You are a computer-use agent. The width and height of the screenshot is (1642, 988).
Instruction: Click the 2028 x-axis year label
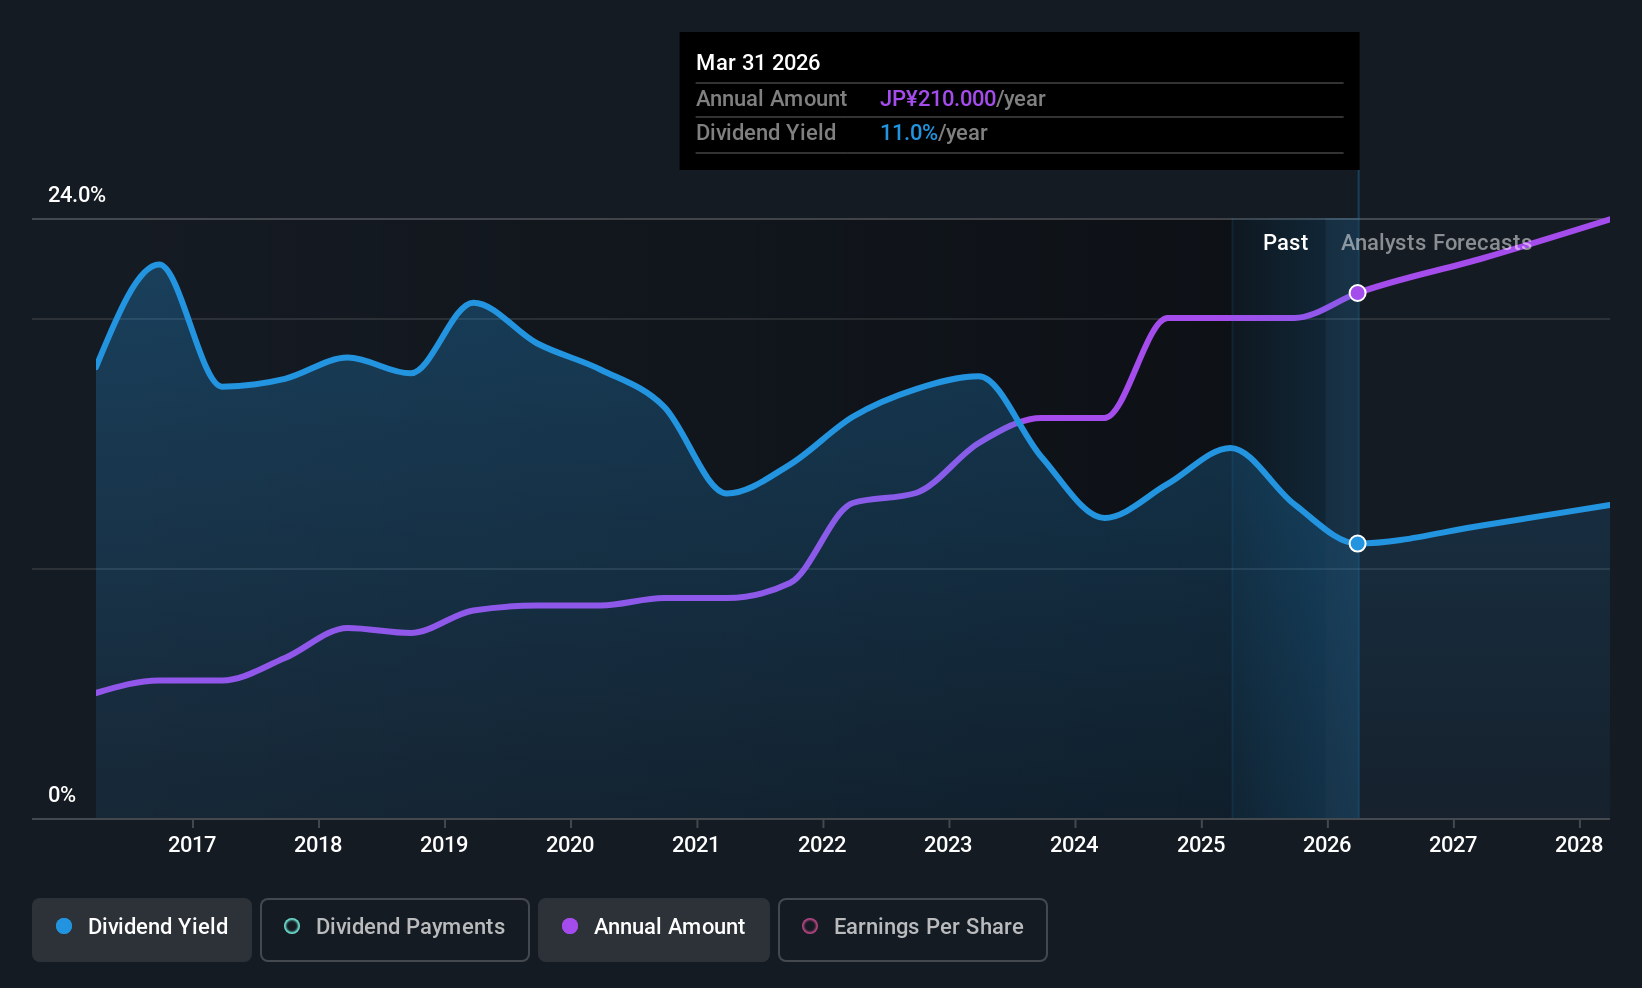tap(1579, 845)
